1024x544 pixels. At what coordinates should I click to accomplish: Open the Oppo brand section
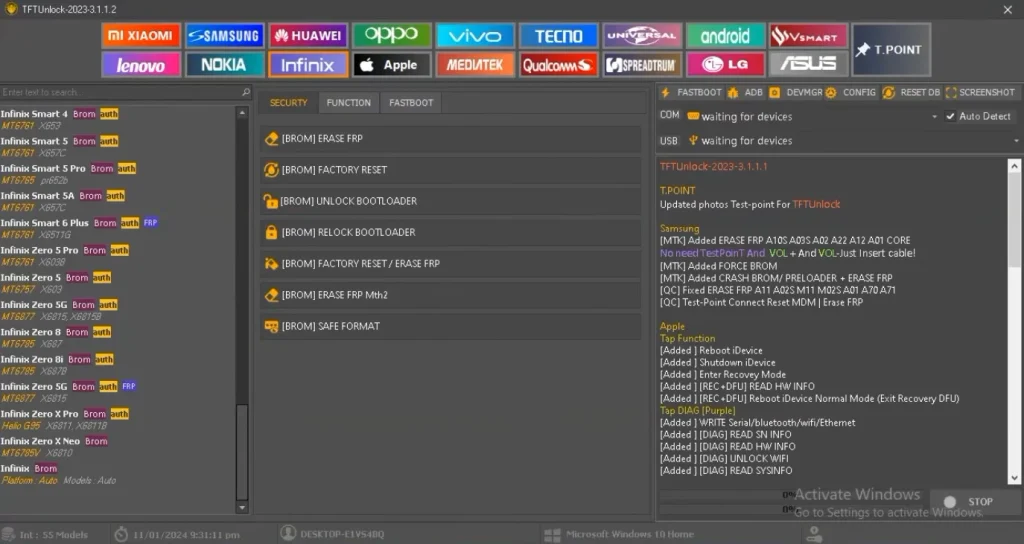pos(391,36)
